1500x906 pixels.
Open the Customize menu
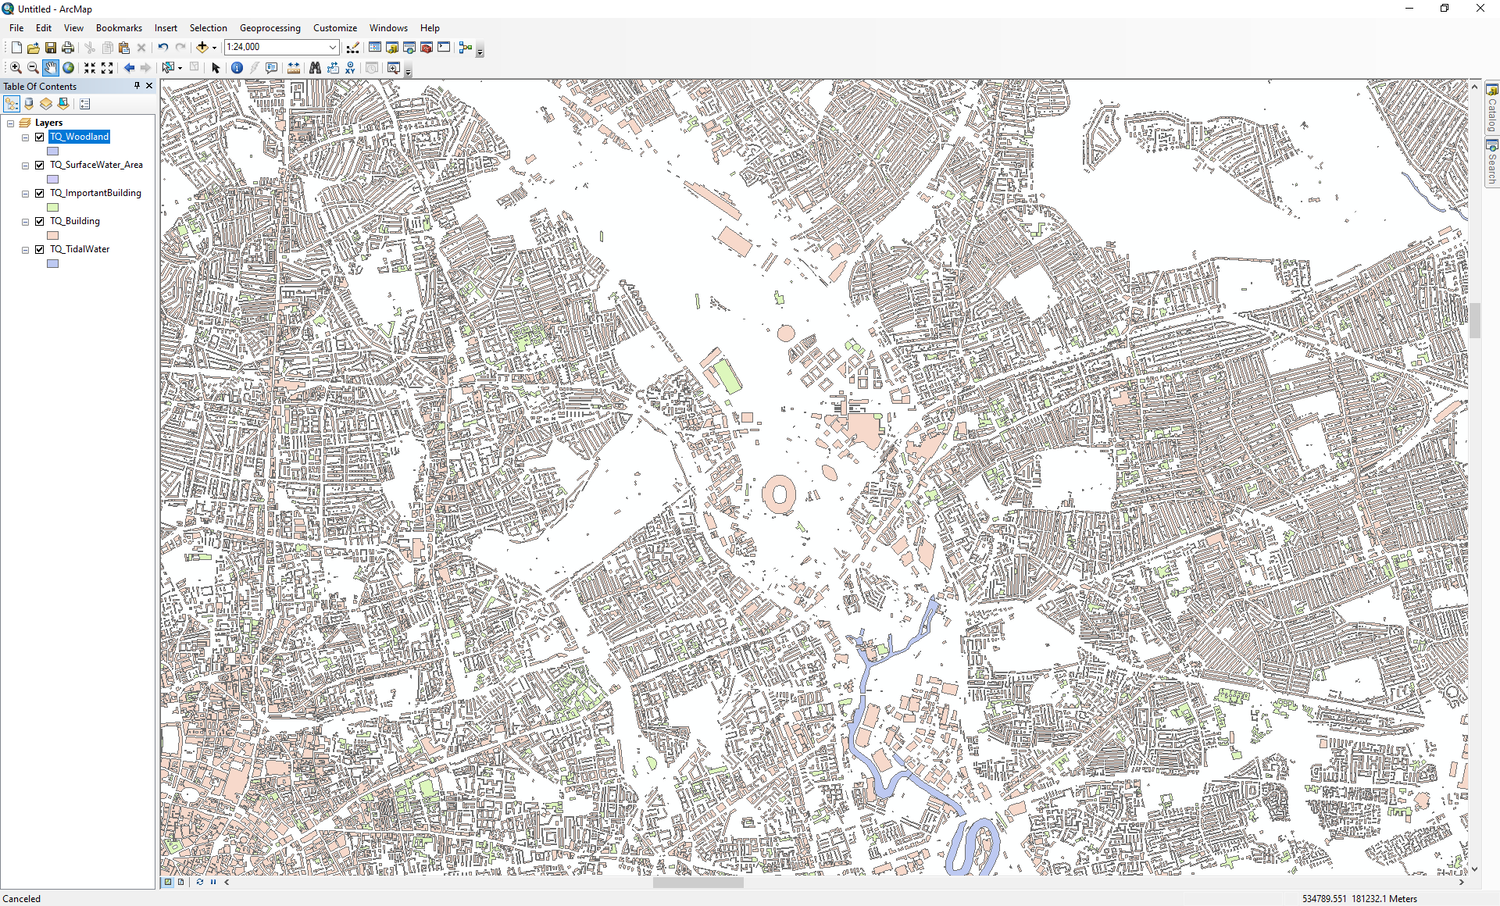335,28
